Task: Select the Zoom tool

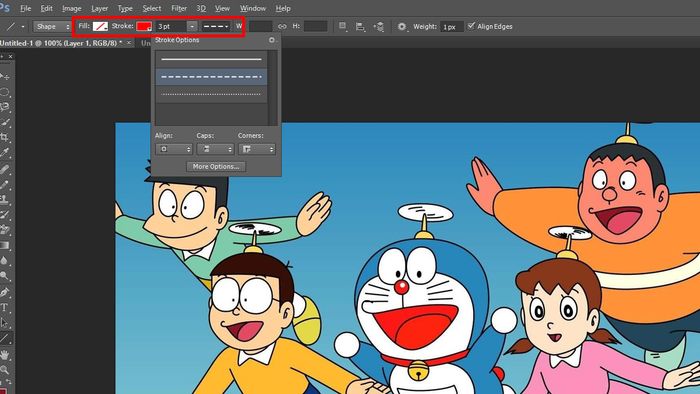Action: click(x=4, y=369)
